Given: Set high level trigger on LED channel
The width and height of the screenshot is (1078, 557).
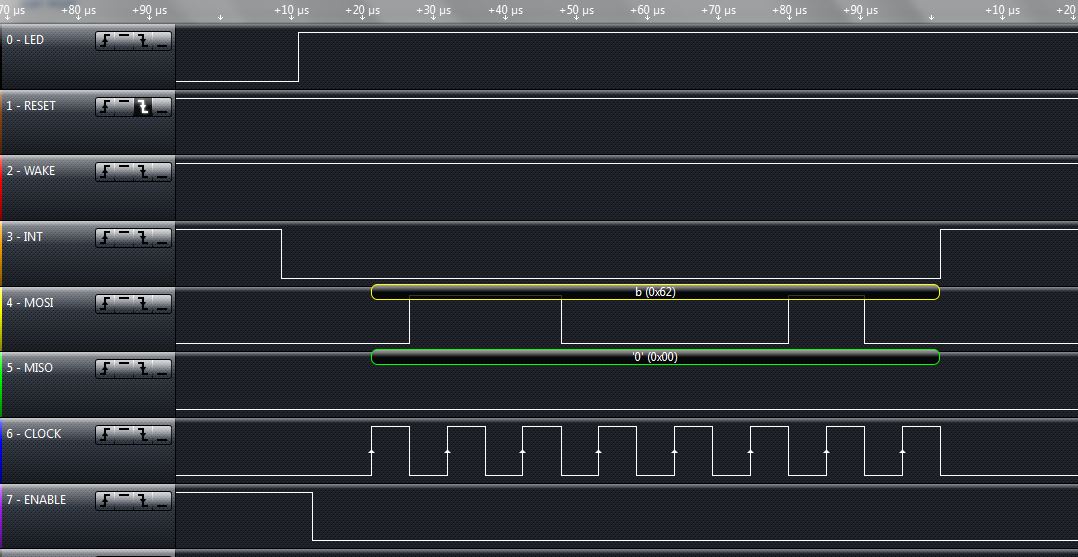Looking at the screenshot, I should click(x=124, y=41).
